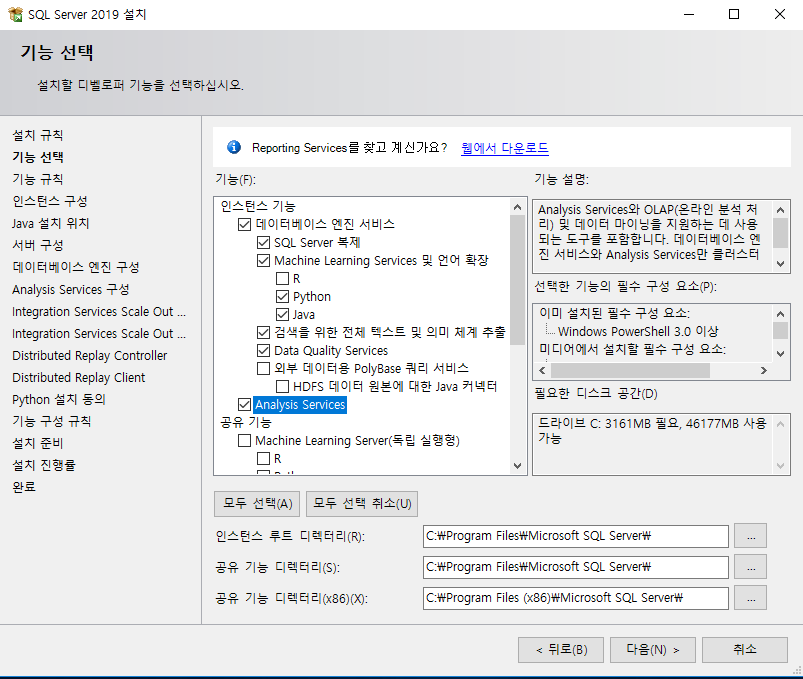
Task: Select 기능 구성 규칙 step
Action: click(x=52, y=421)
